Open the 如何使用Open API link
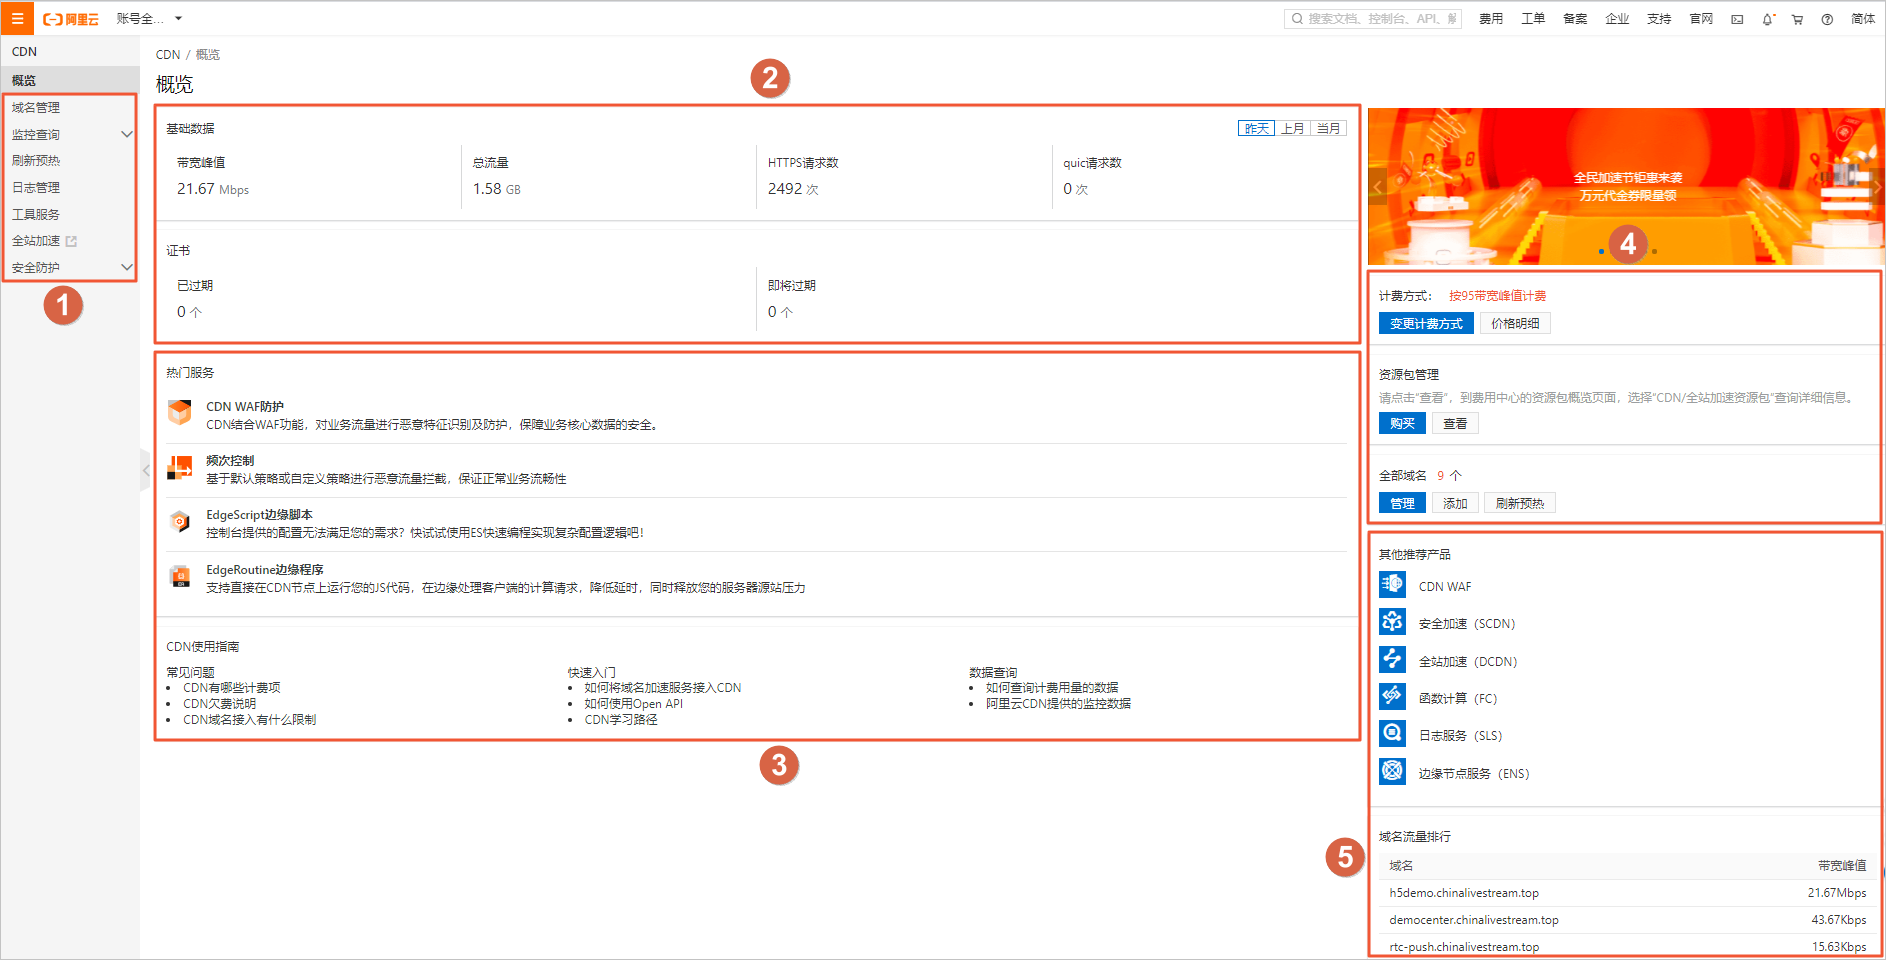The width and height of the screenshot is (1886, 960). [634, 704]
